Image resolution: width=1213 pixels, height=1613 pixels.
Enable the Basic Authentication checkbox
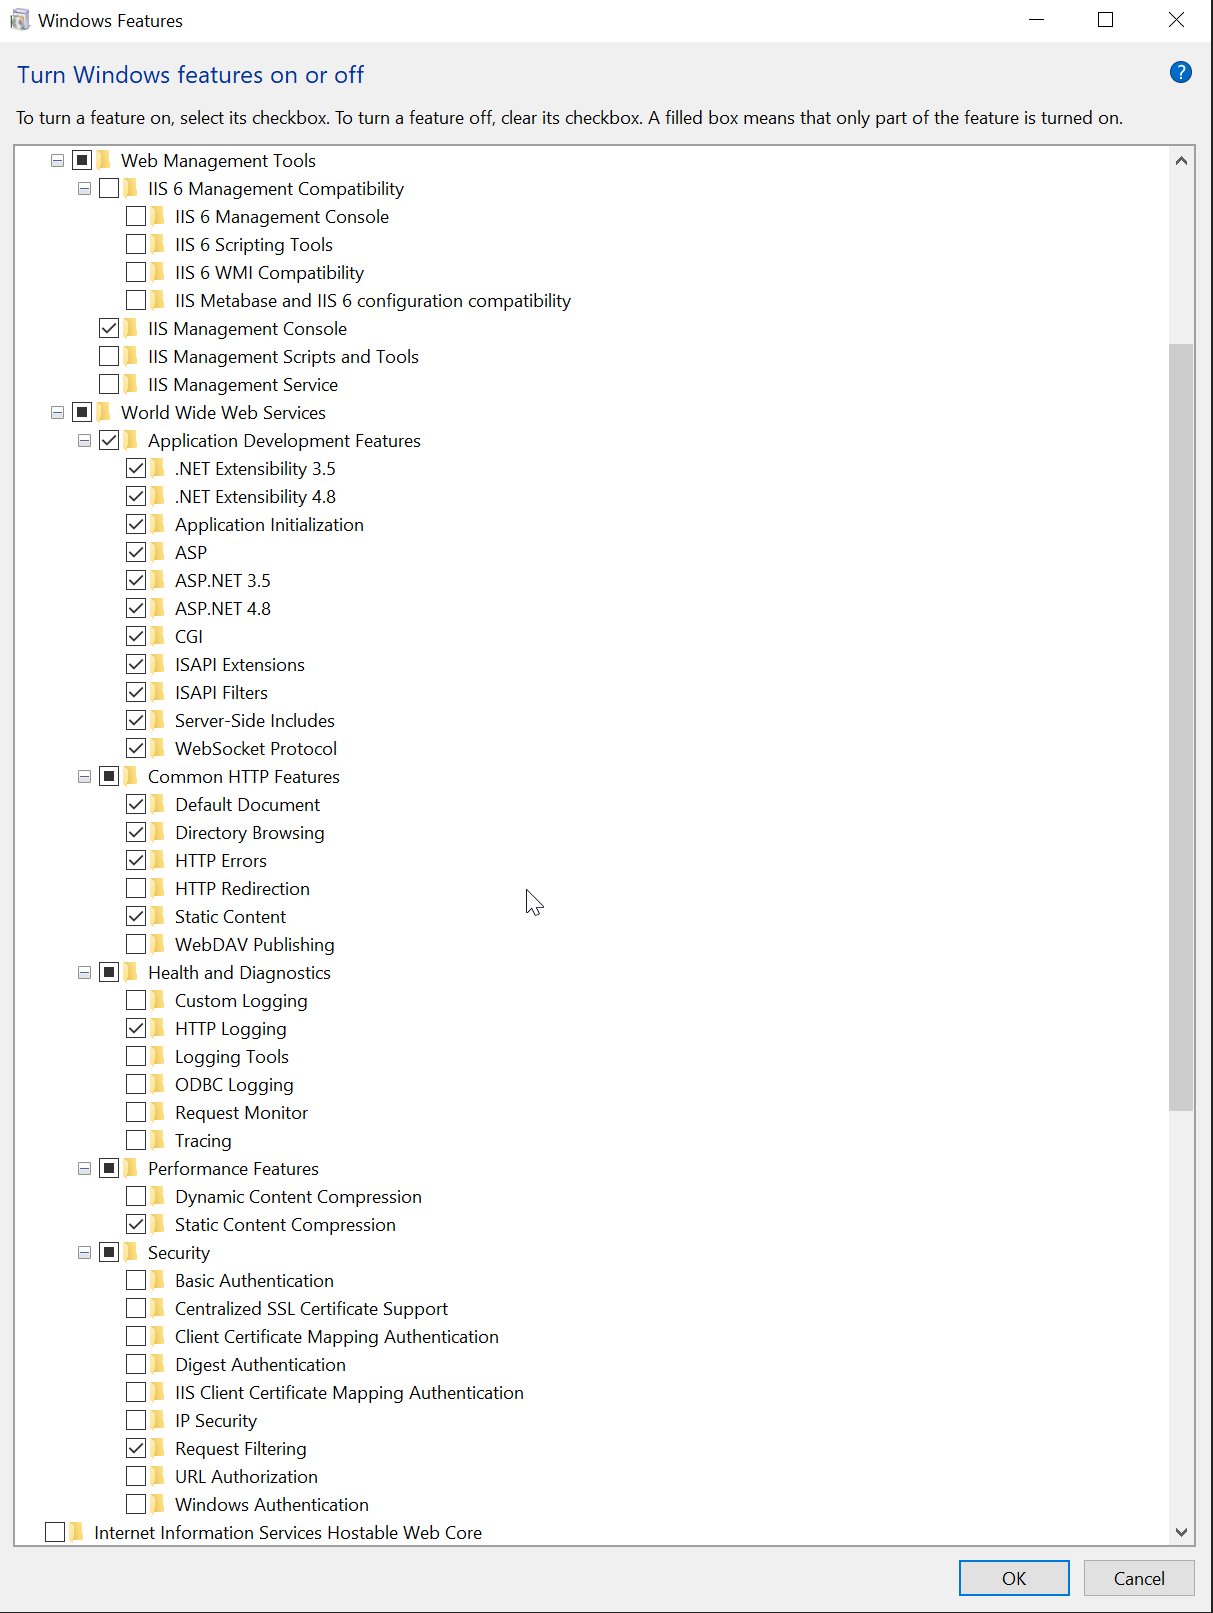pos(136,1280)
